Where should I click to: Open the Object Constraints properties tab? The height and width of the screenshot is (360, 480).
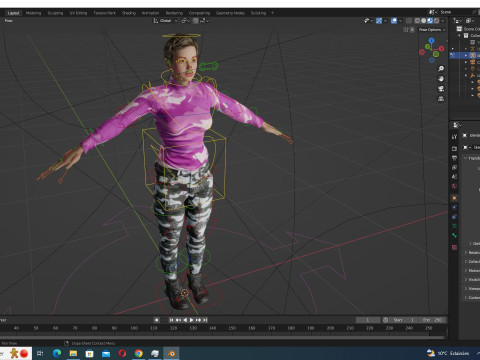click(x=454, y=217)
